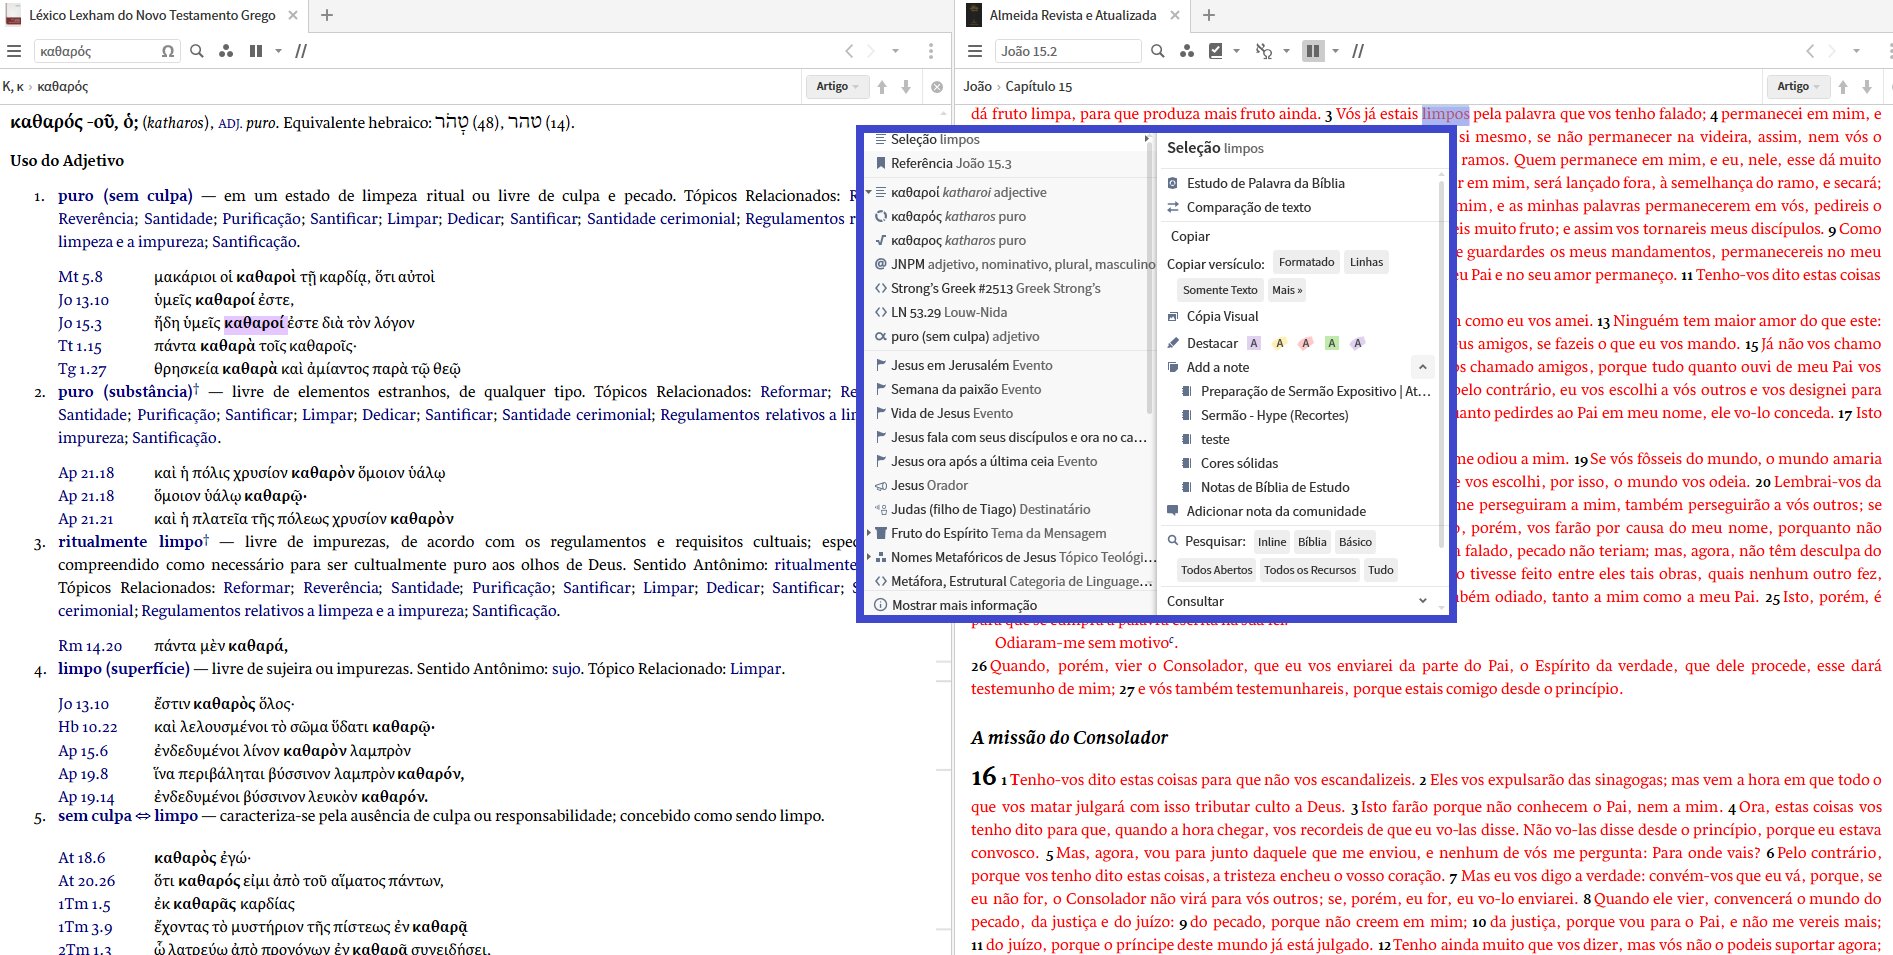Go to previous article in Bible panel
Image resolution: width=1893 pixels, height=955 pixels.
(x=1843, y=87)
